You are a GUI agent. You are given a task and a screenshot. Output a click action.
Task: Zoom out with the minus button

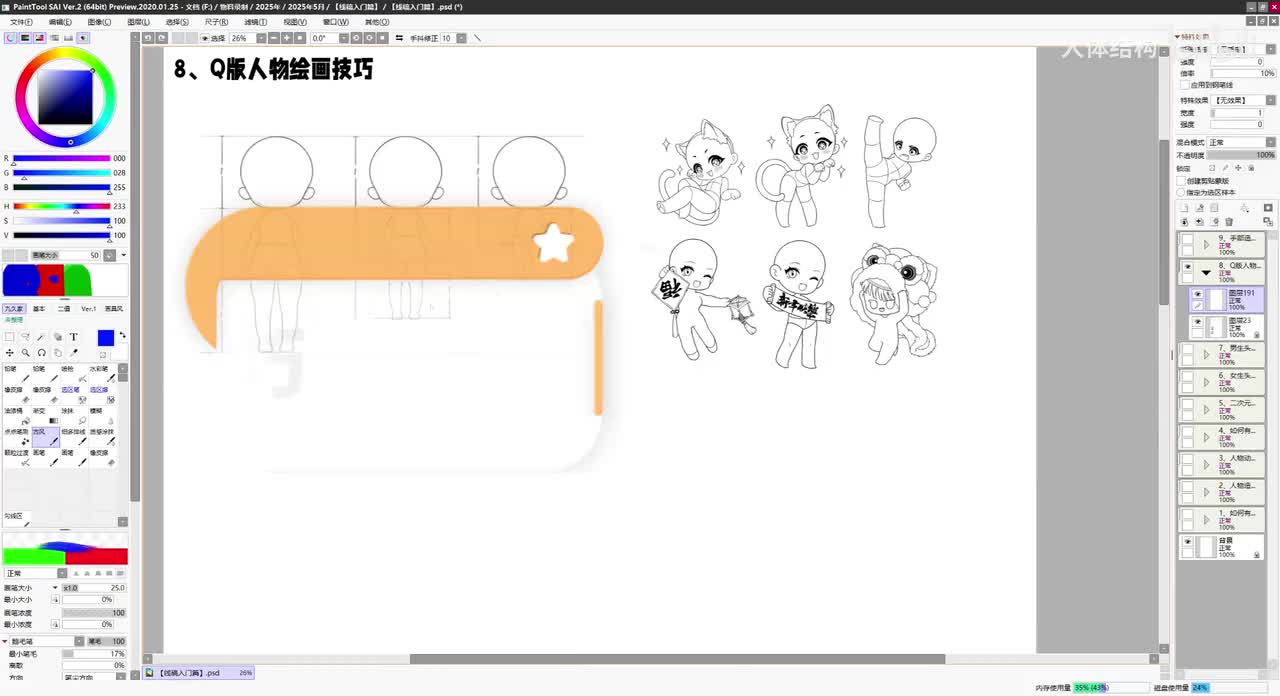274,38
